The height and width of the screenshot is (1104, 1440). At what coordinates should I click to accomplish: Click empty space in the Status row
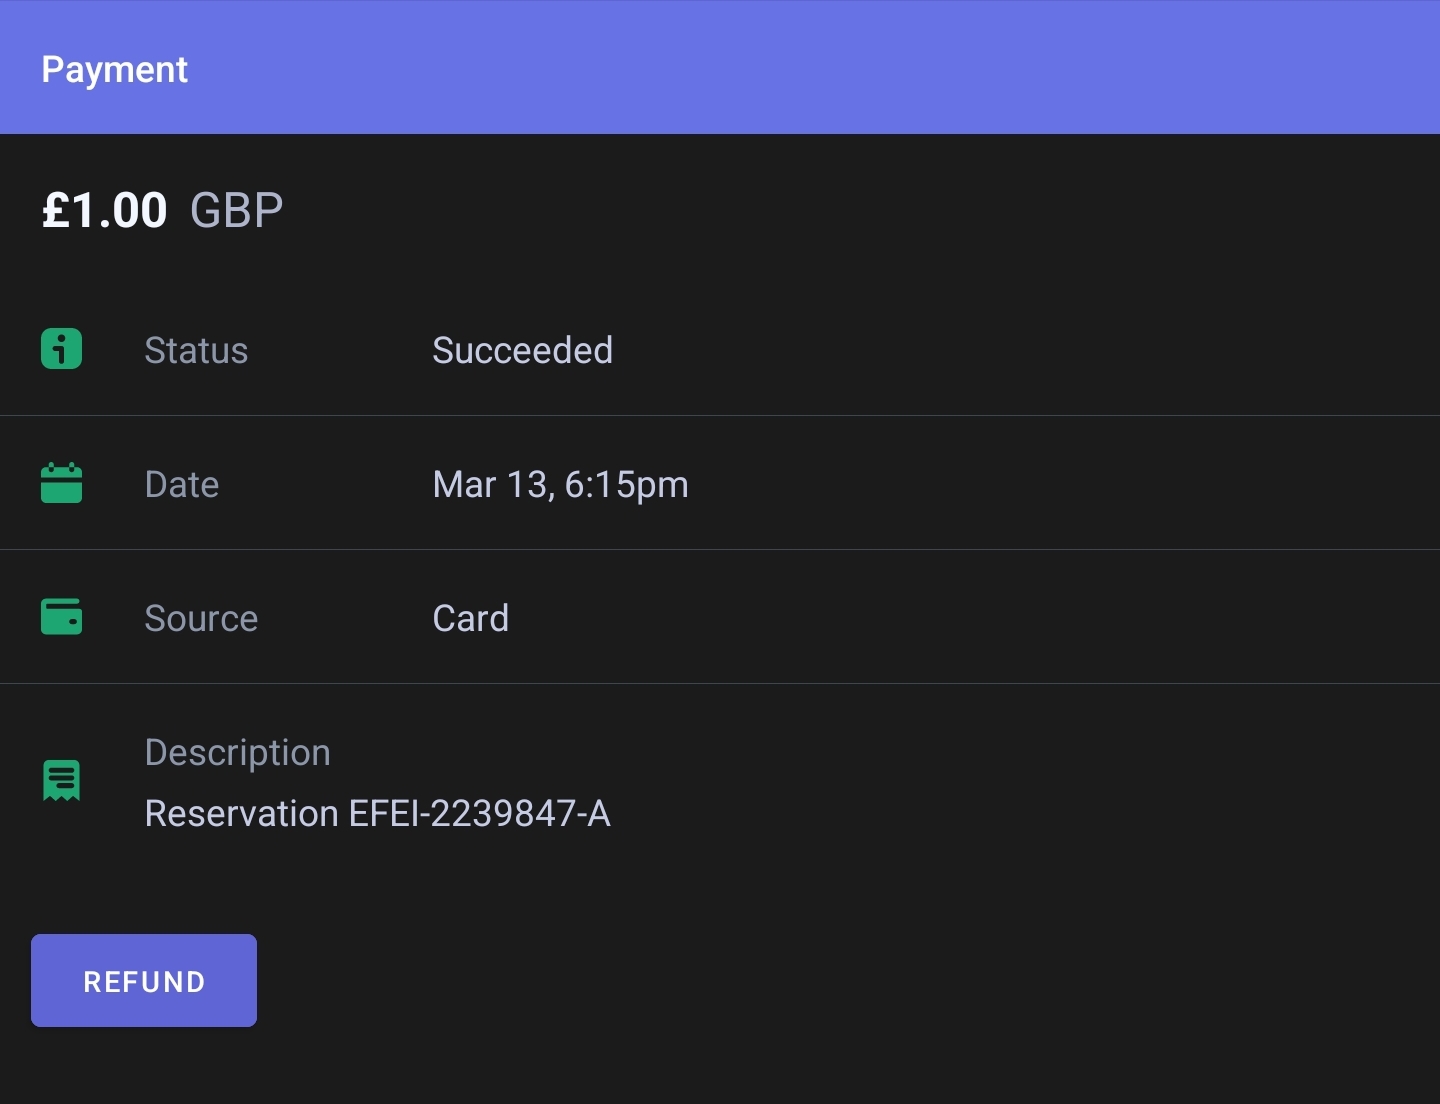(x=1000, y=350)
